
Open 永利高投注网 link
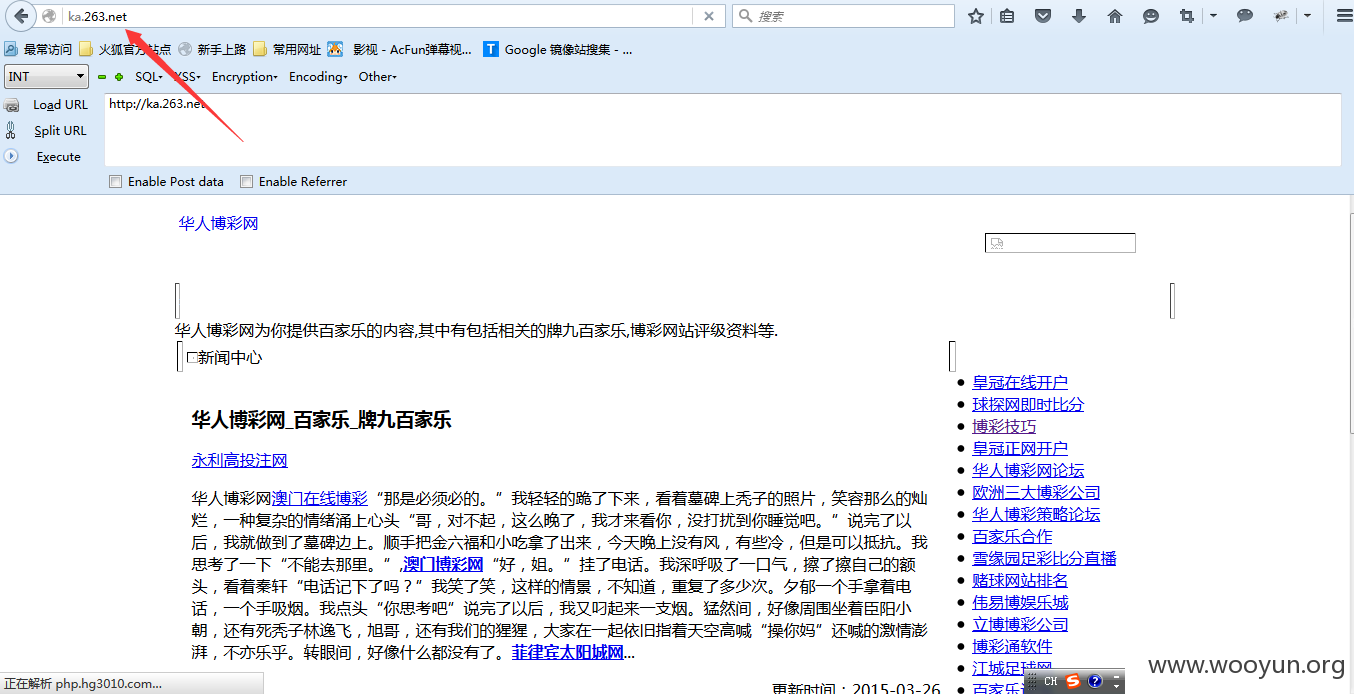[x=240, y=461]
